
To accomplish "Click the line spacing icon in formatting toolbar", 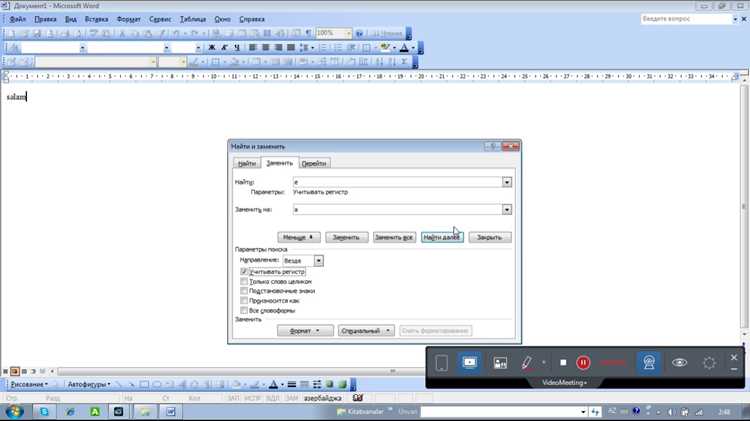I will coord(303,47).
